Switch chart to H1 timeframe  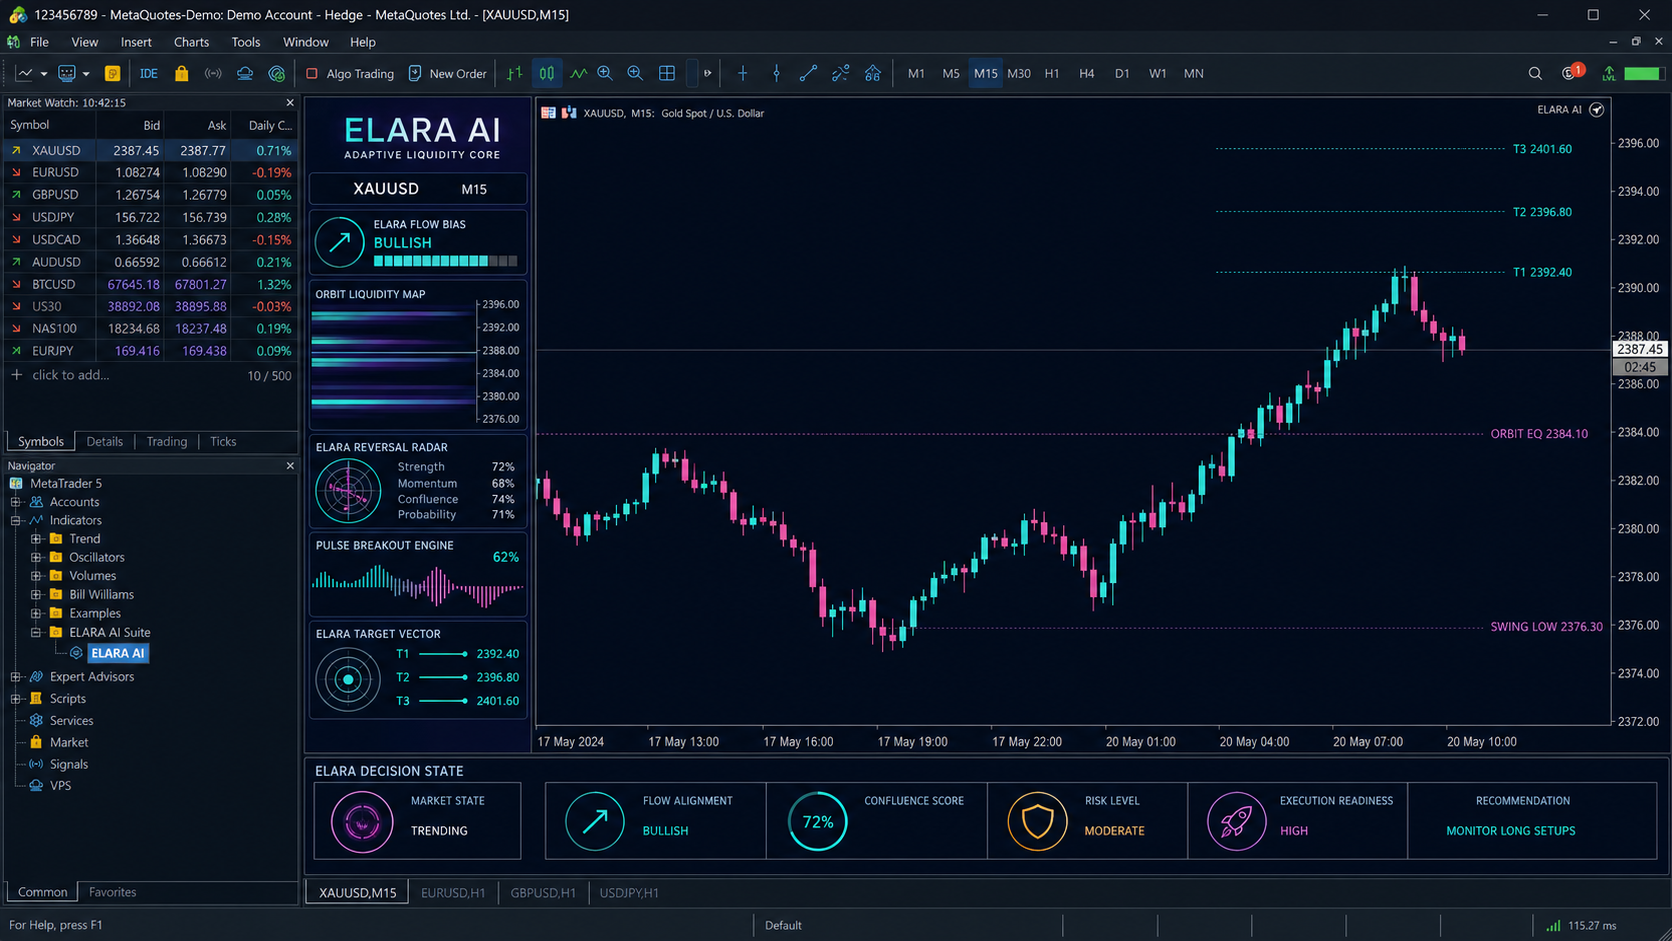[1052, 73]
